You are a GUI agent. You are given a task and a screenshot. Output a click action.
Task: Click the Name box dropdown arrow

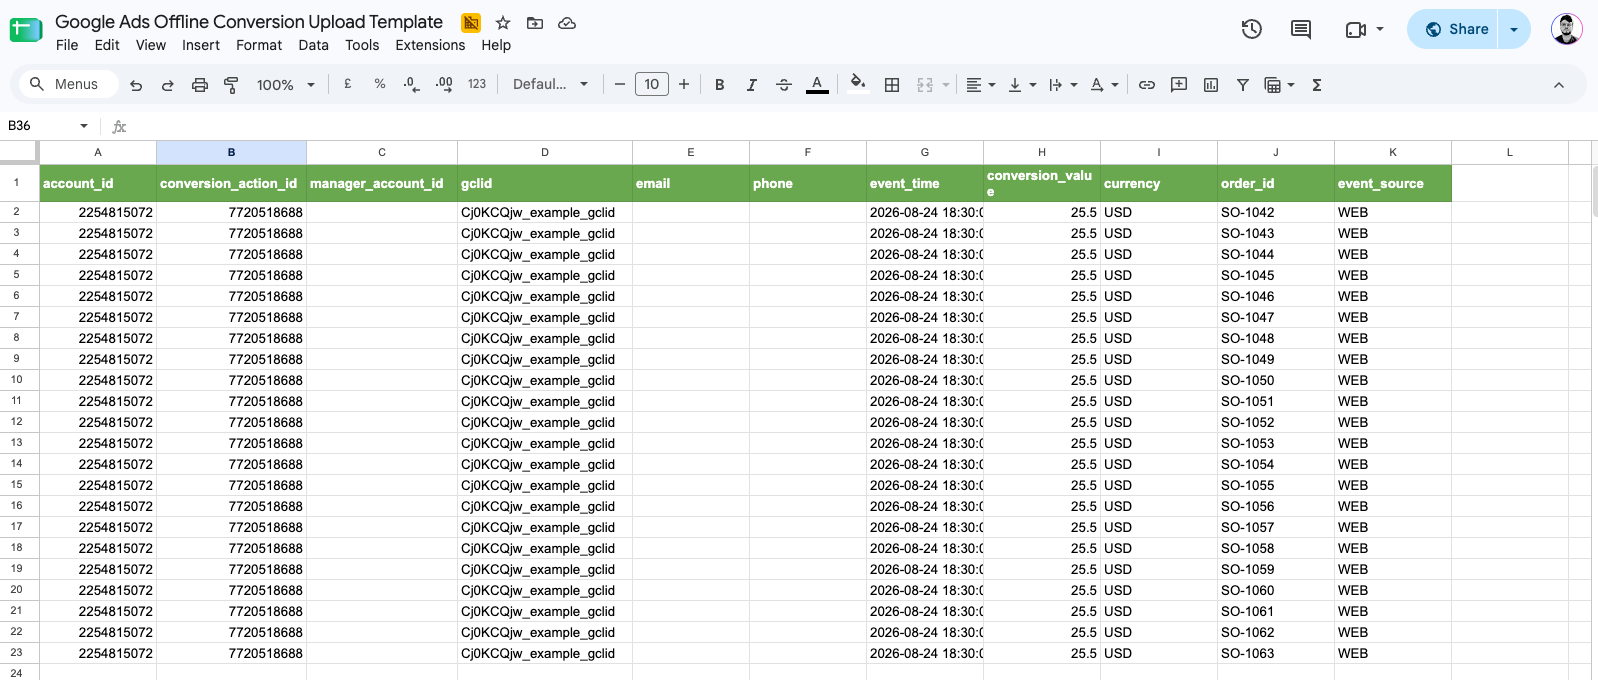point(84,125)
